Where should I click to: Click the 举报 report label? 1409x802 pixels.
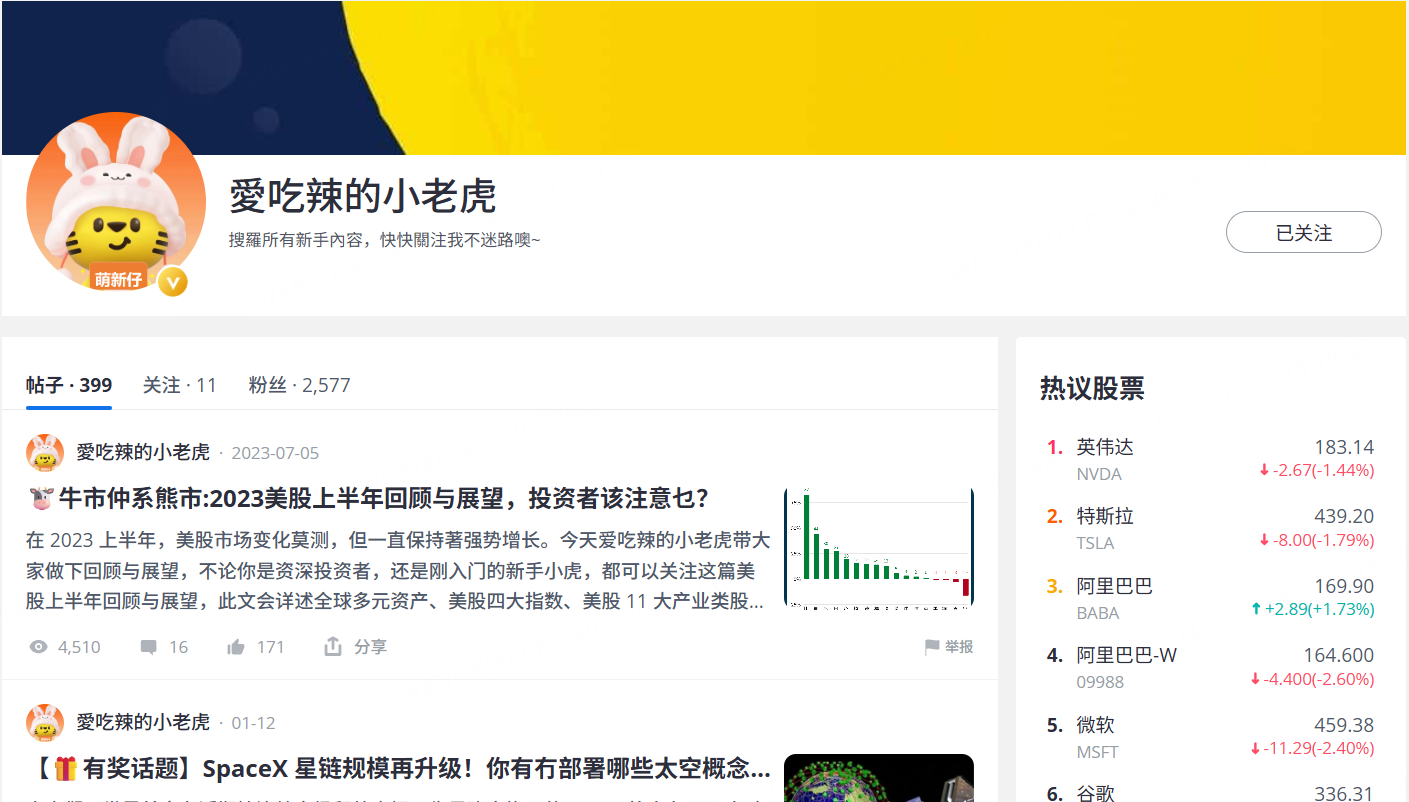[x=959, y=647]
